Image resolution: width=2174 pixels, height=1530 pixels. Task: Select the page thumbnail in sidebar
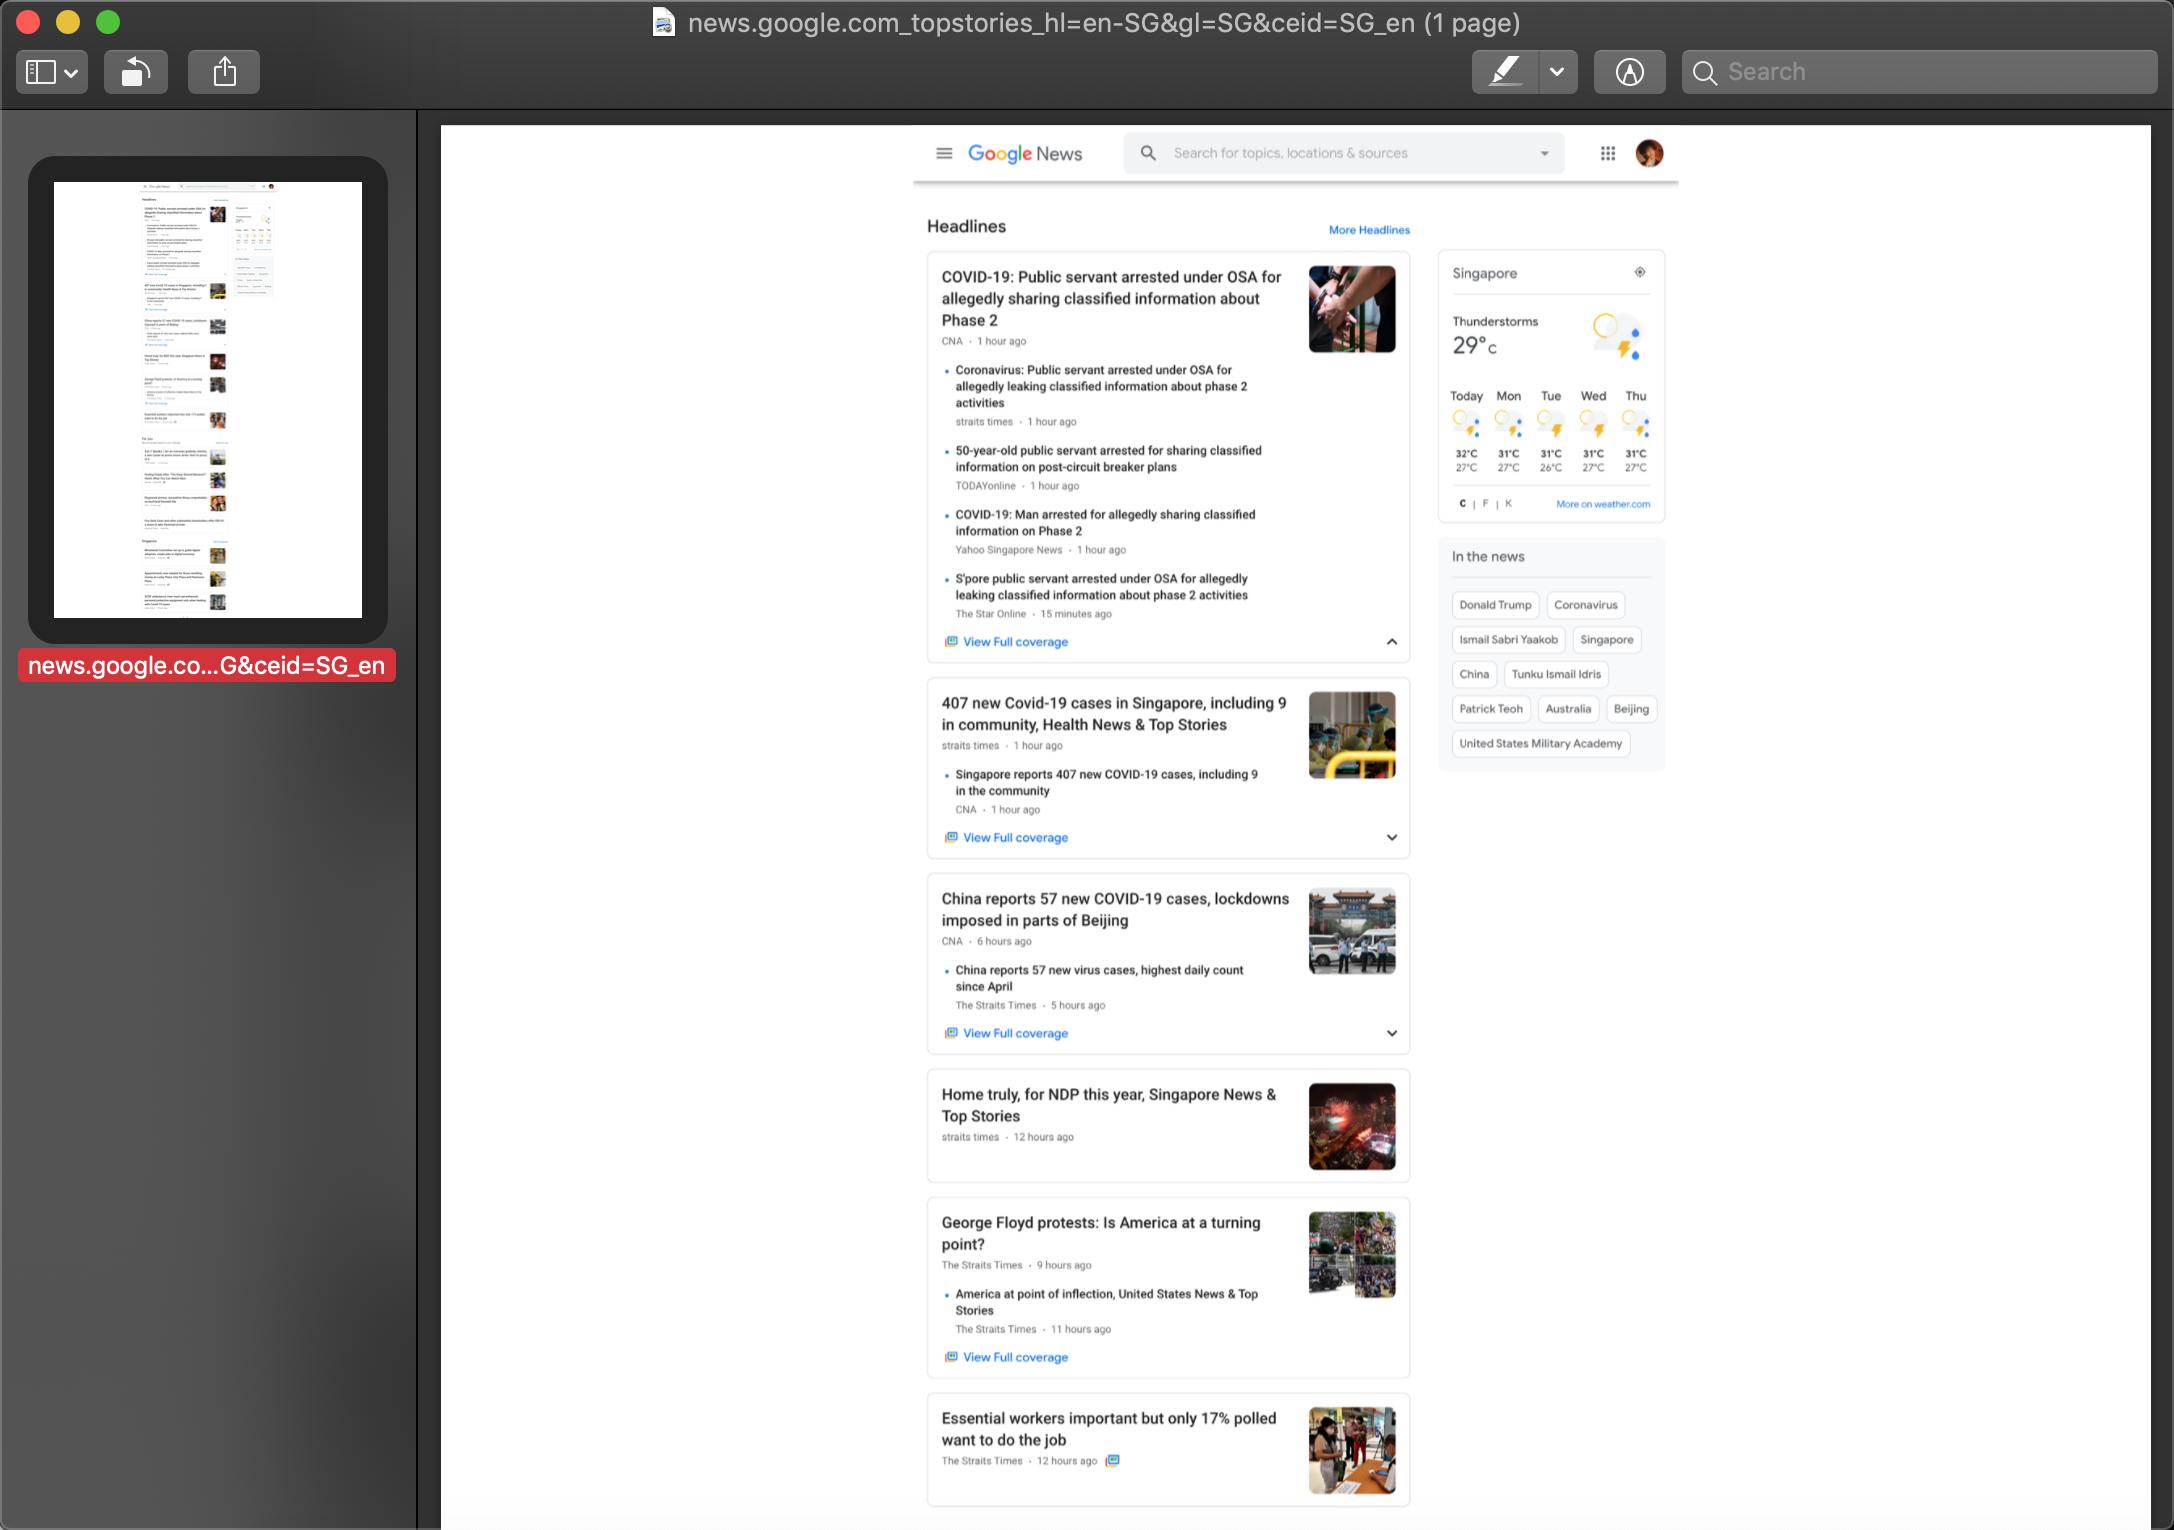[x=208, y=400]
